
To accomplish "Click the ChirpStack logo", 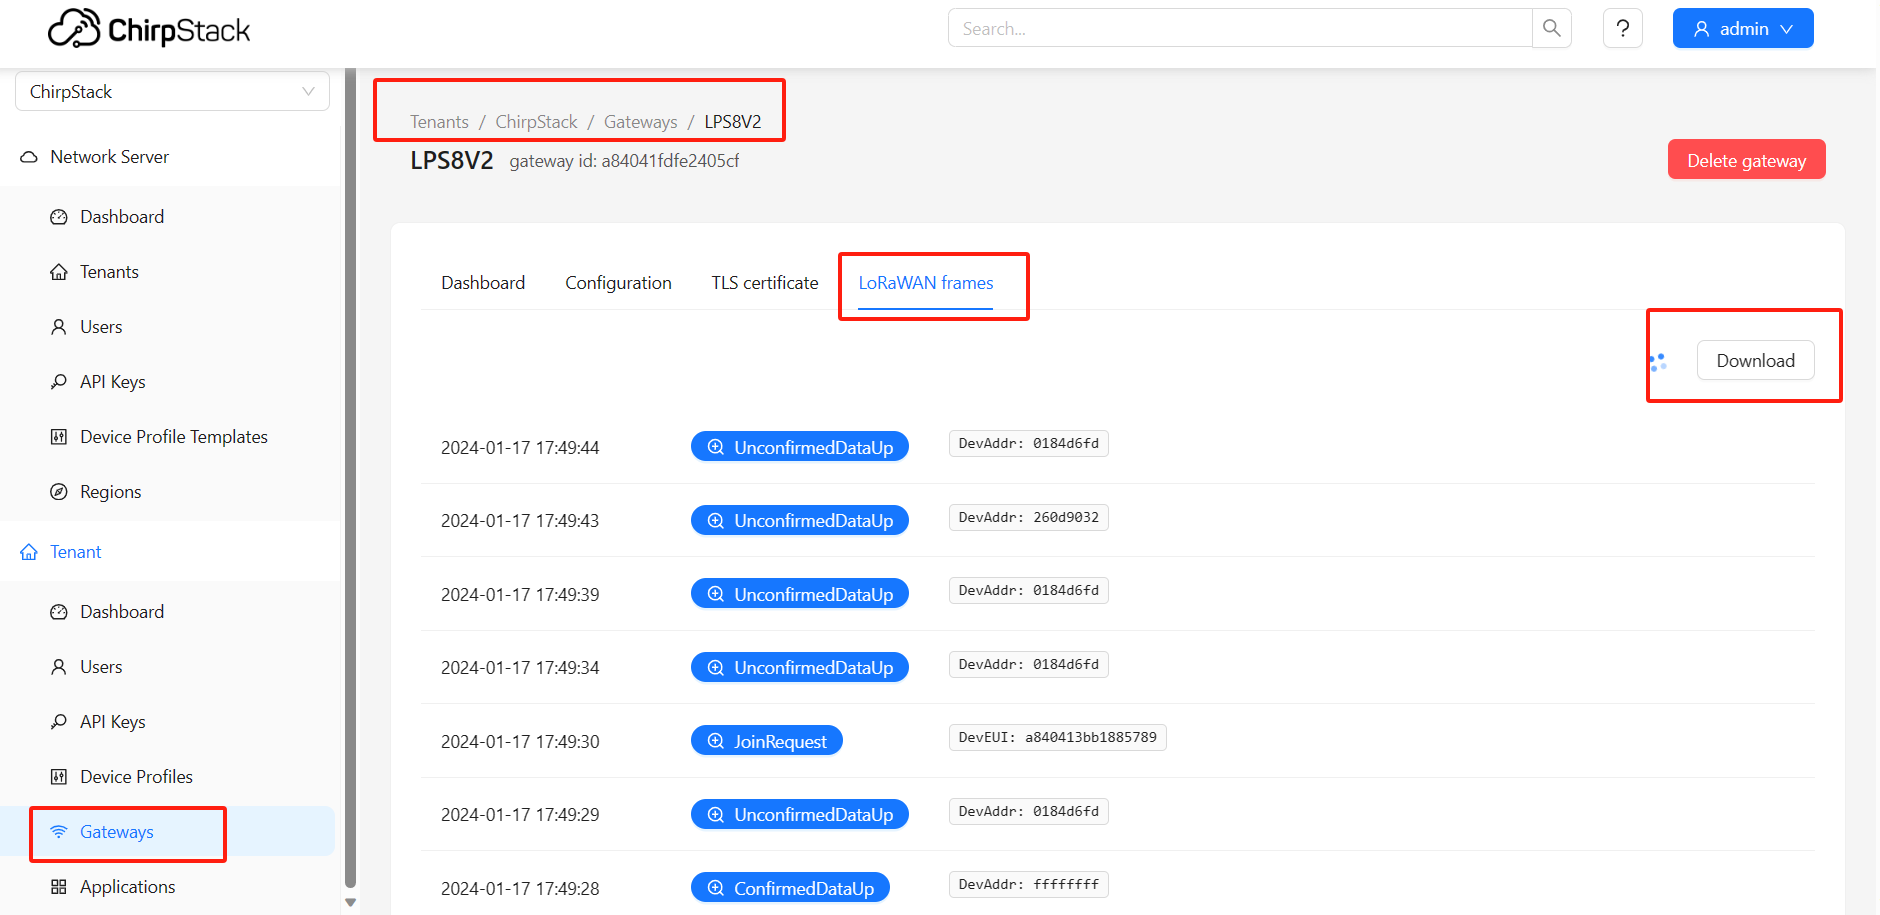I will tap(149, 29).
